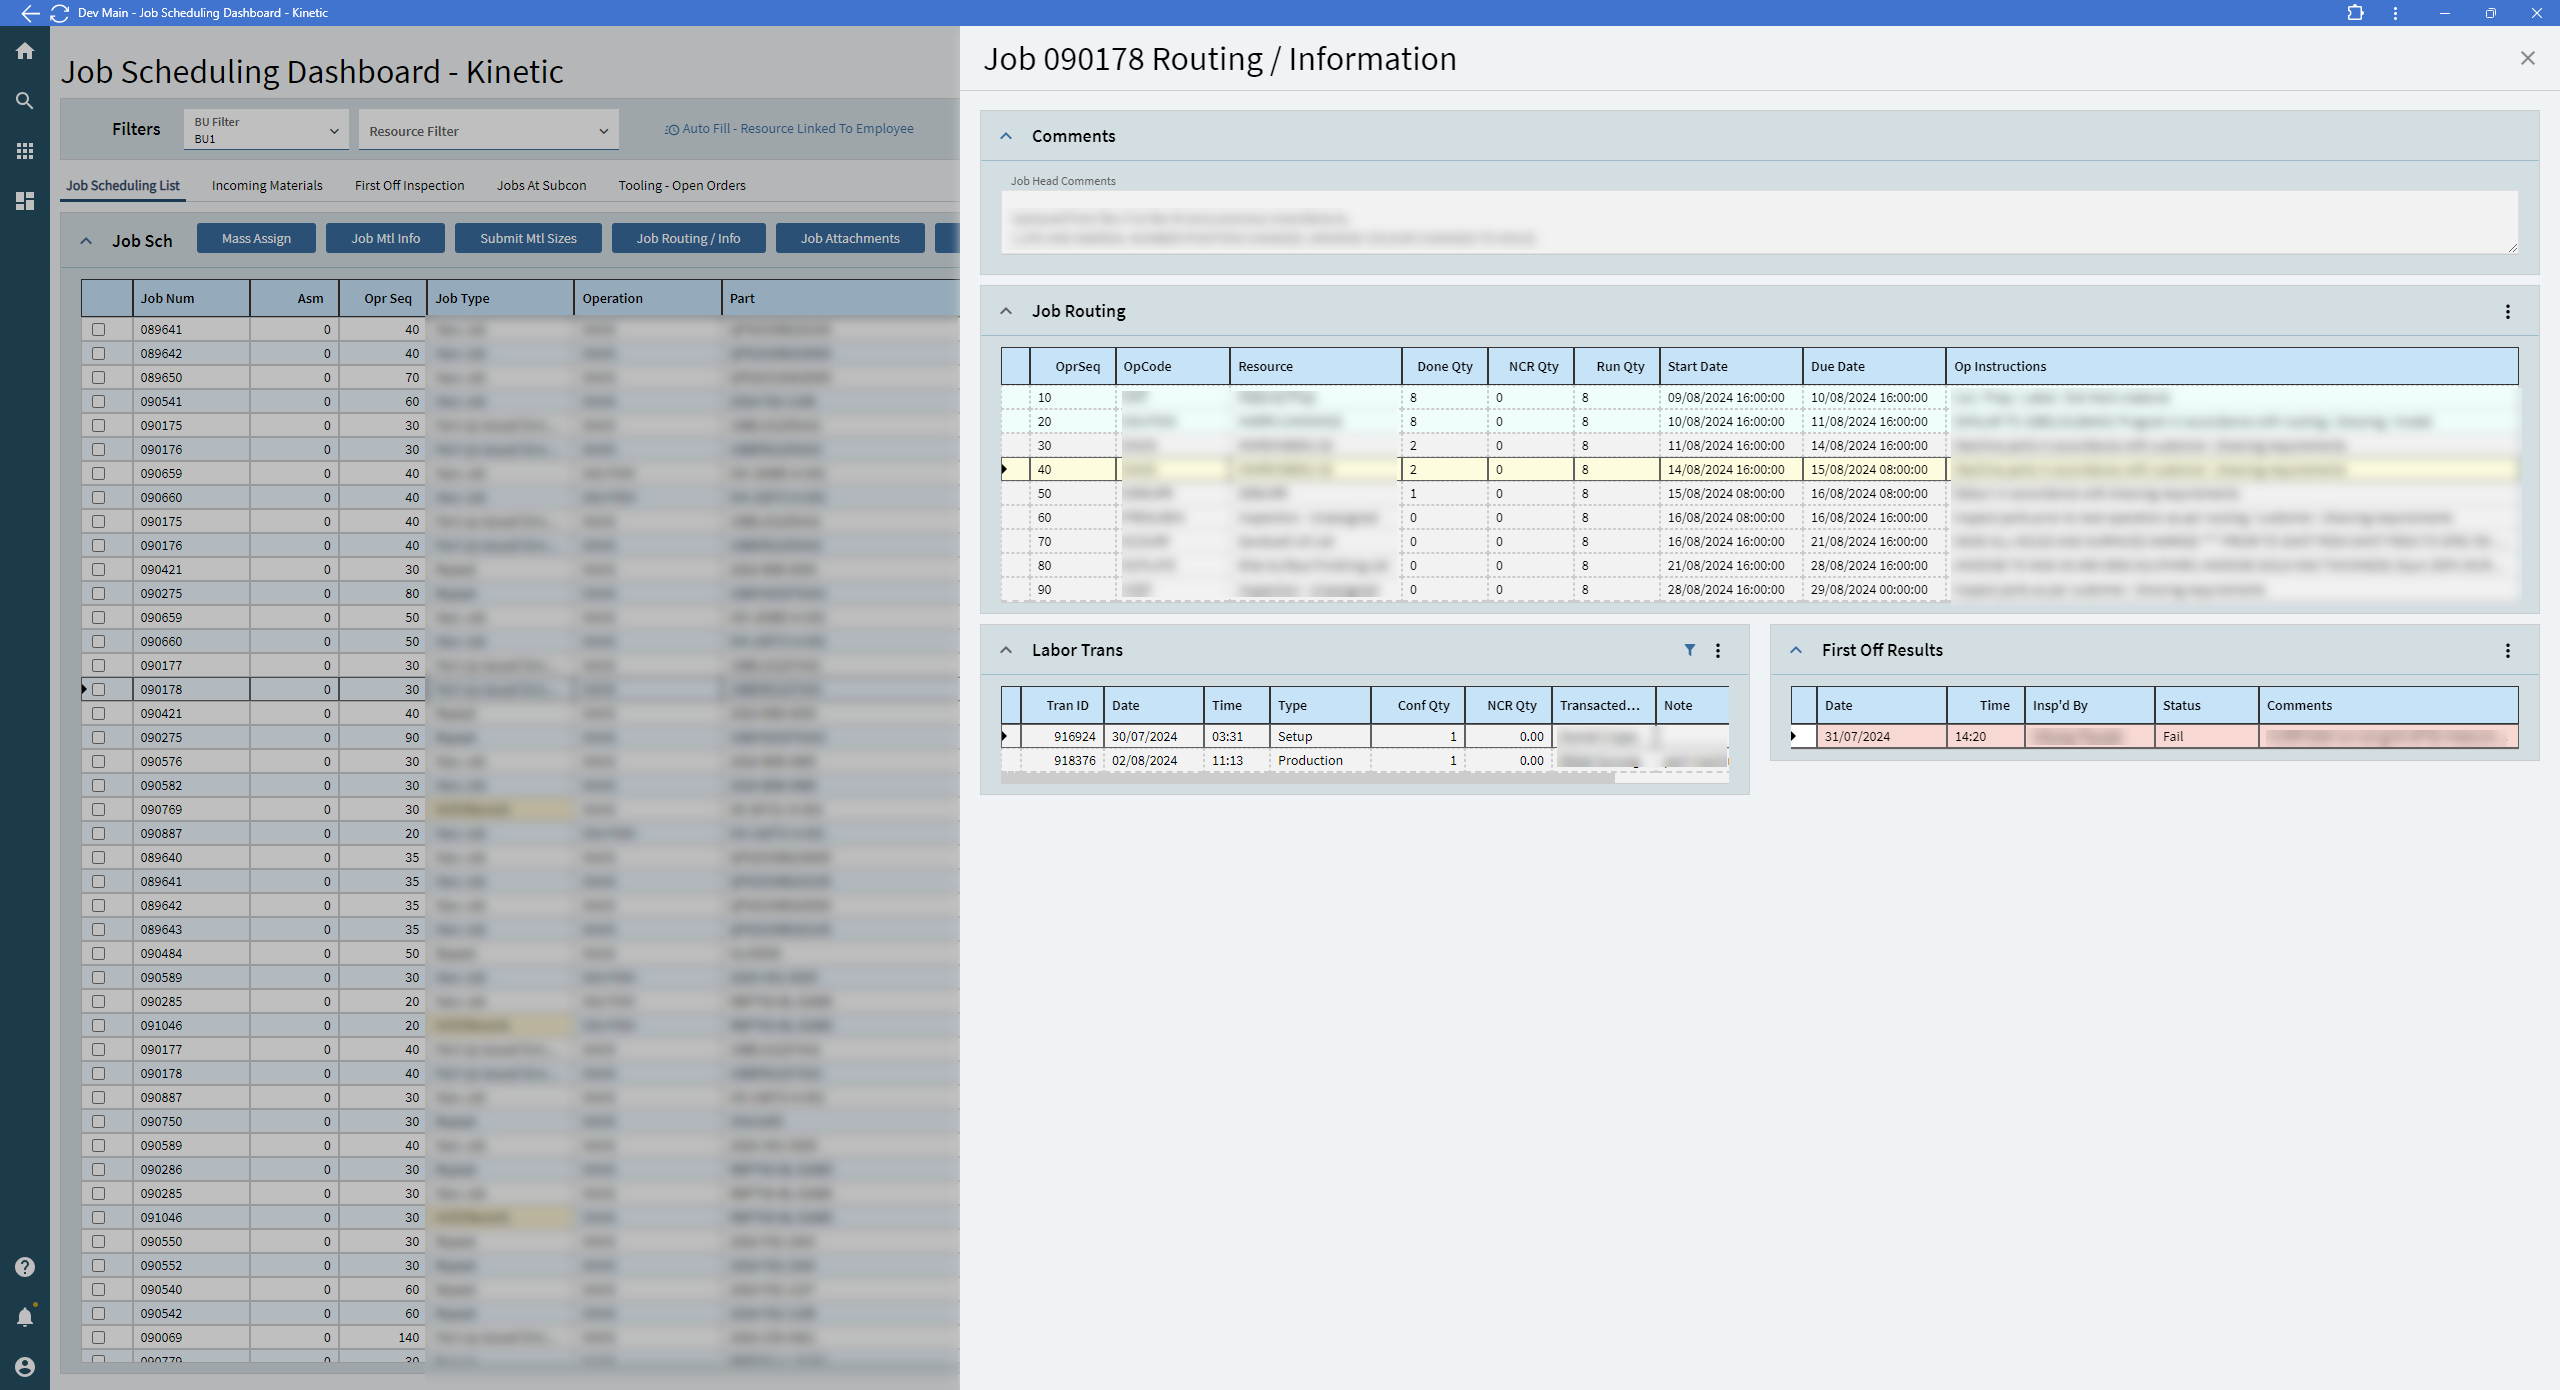
Task: Click in the Job Head Comments text box
Action: (1759, 223)
